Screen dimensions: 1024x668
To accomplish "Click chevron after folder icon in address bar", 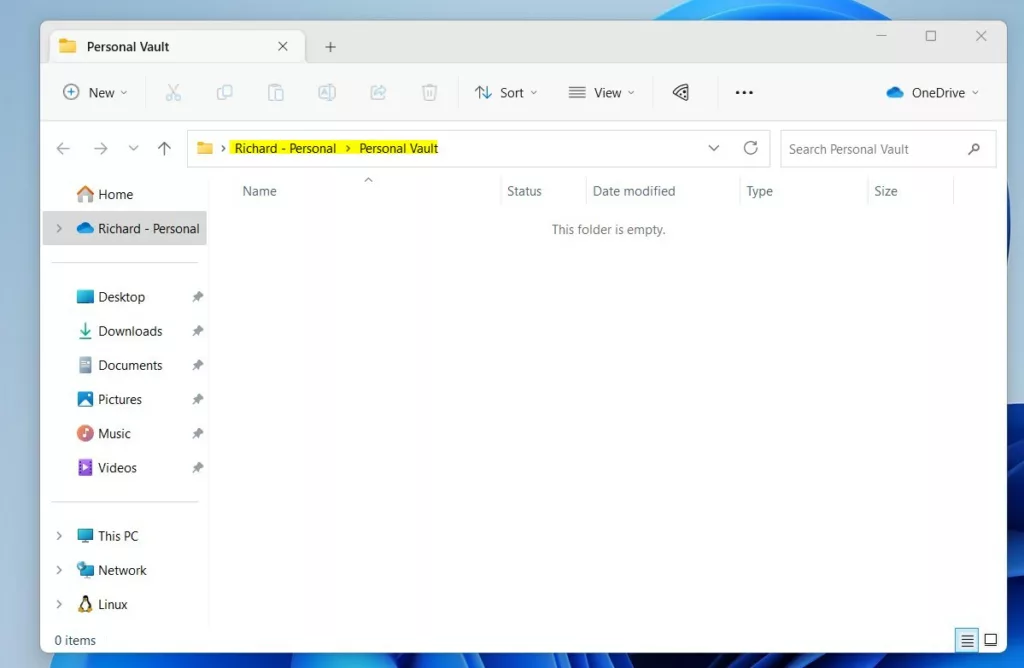I will pos(223,148).
